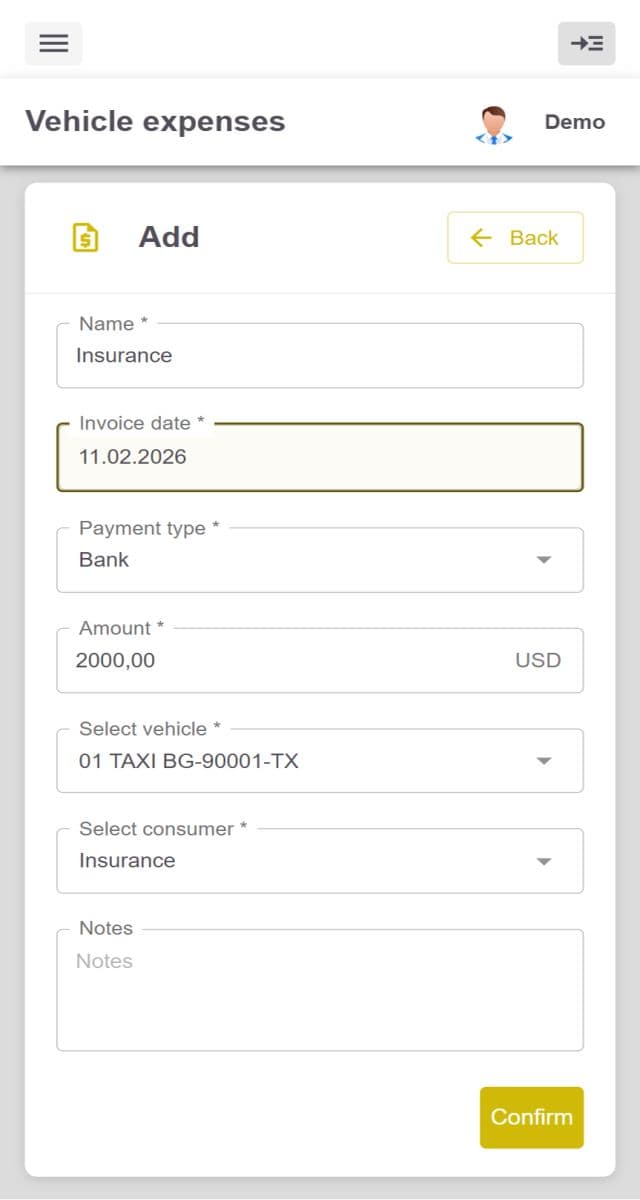Click inside the empty Notes text area
Image resolution: width=640 pixels, height=1200 pixels.
[320, 990]
